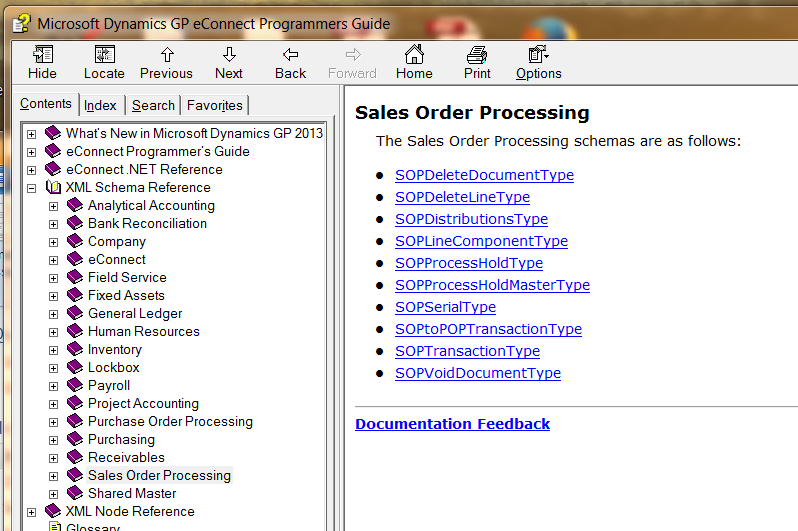Image resolution: width=798 pixels, height=531 pixels.
Task: Click open-book icon beside XML Schema Reference
Action: point(53,187)
